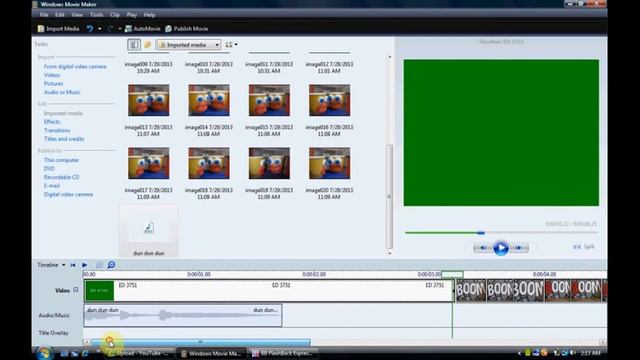
Task: Click the timeline scroll left arrow
Action: coord(87,342)
